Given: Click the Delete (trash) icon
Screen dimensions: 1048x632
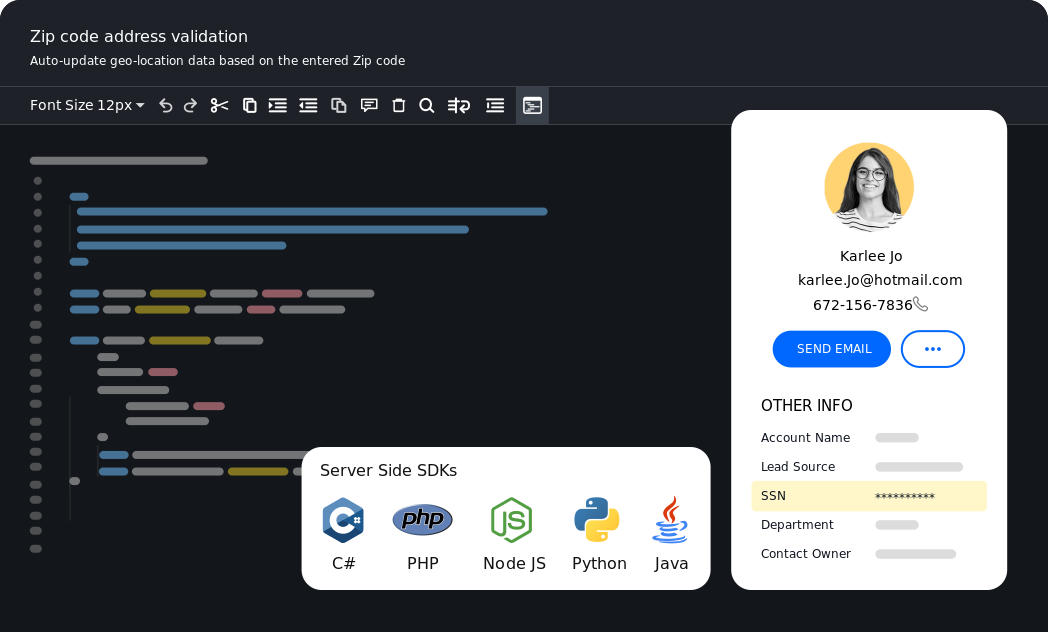Looking at the screenshot, I should [398, 105].
